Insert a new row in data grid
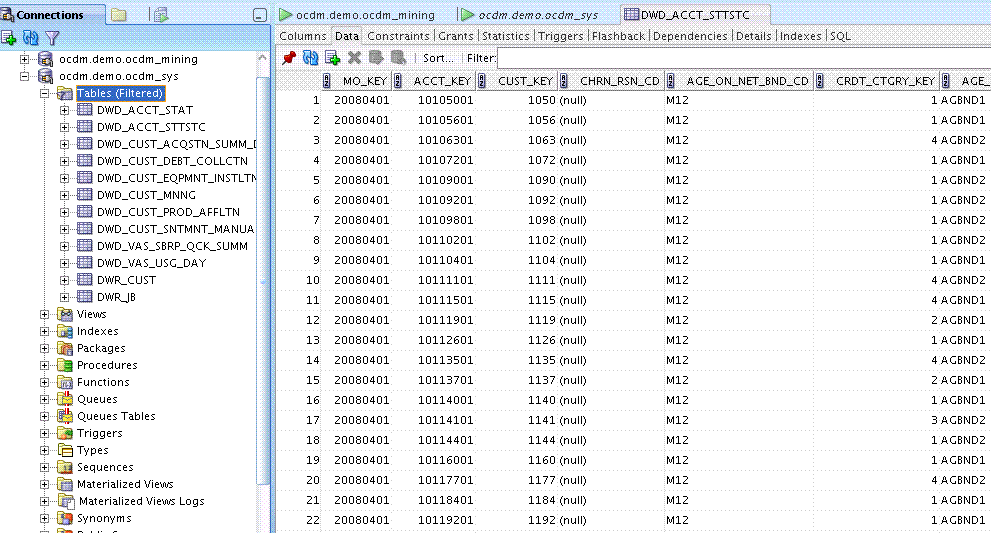 tap(332, 58)
